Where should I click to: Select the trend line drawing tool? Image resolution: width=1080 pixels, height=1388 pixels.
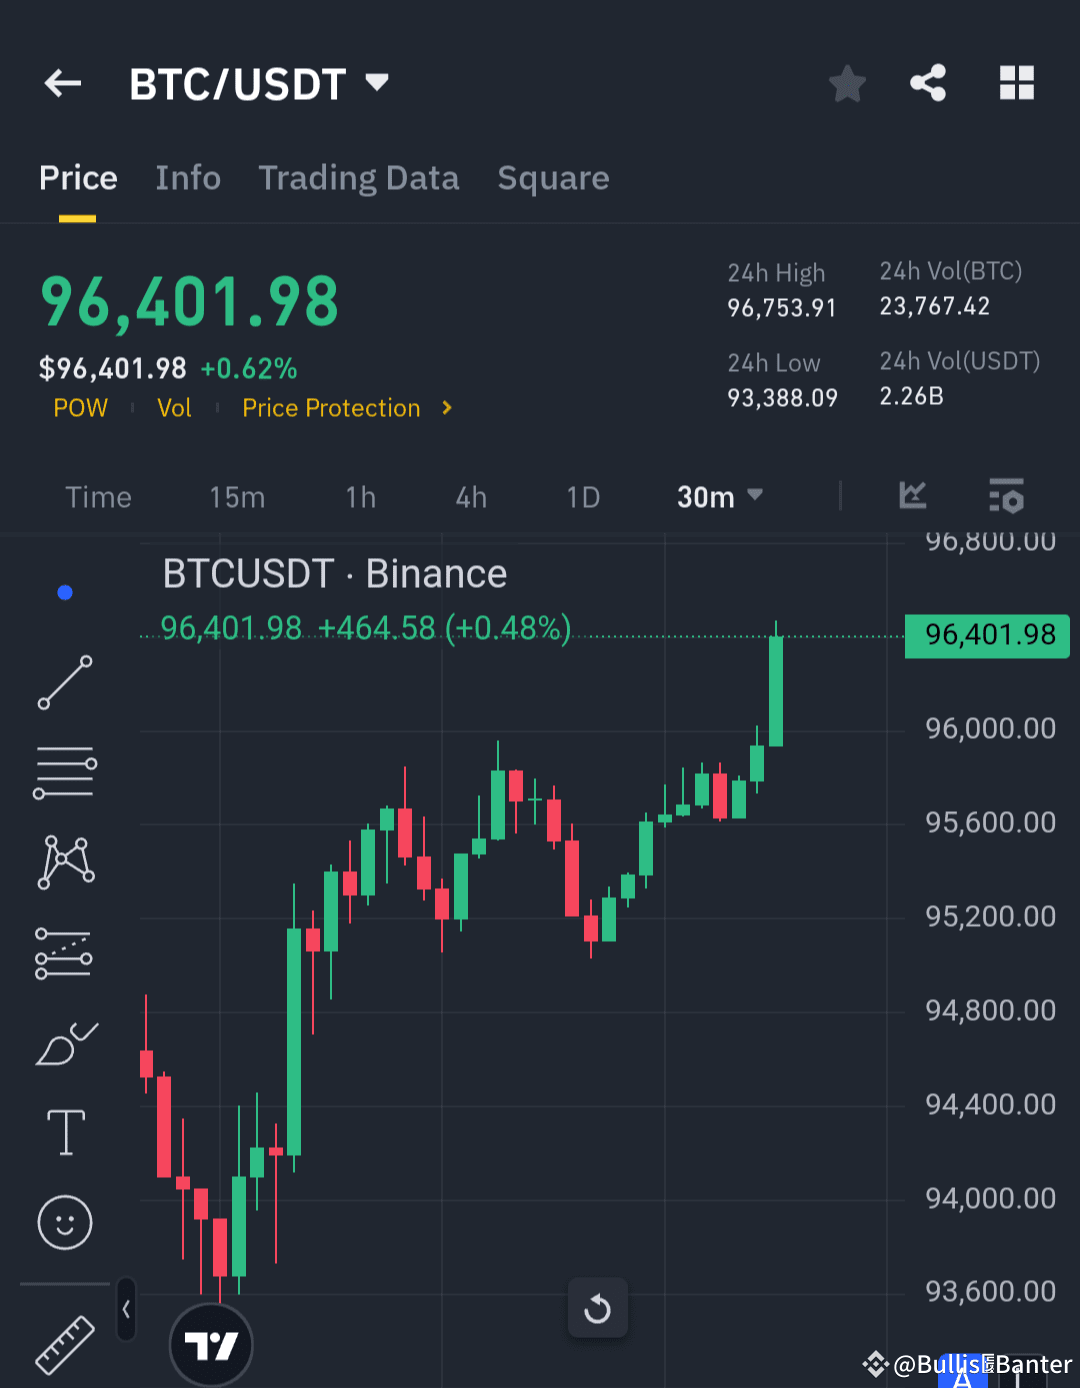tap(64, 684)
